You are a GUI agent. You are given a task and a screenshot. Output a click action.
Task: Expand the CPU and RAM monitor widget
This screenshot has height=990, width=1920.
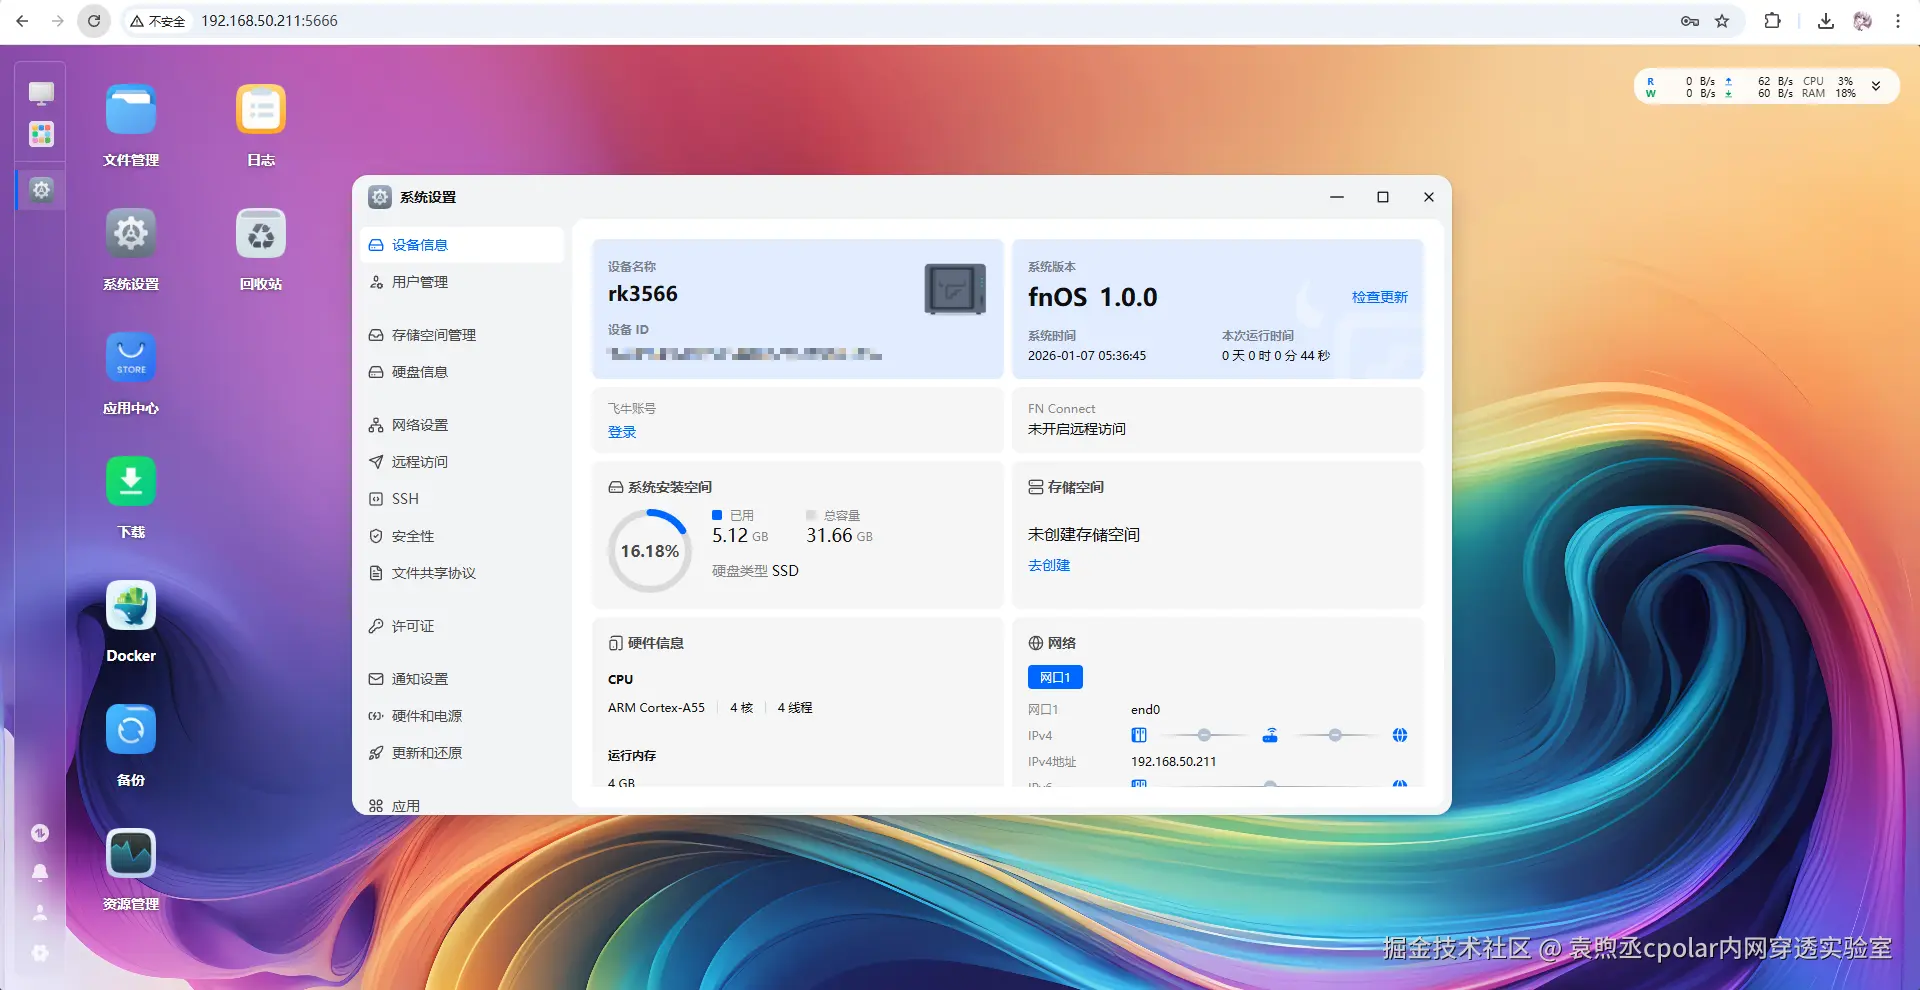(1876, 86)
